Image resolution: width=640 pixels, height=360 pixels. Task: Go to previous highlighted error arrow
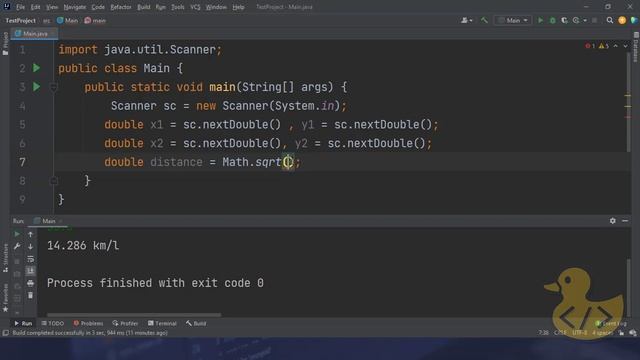[616, 46]
